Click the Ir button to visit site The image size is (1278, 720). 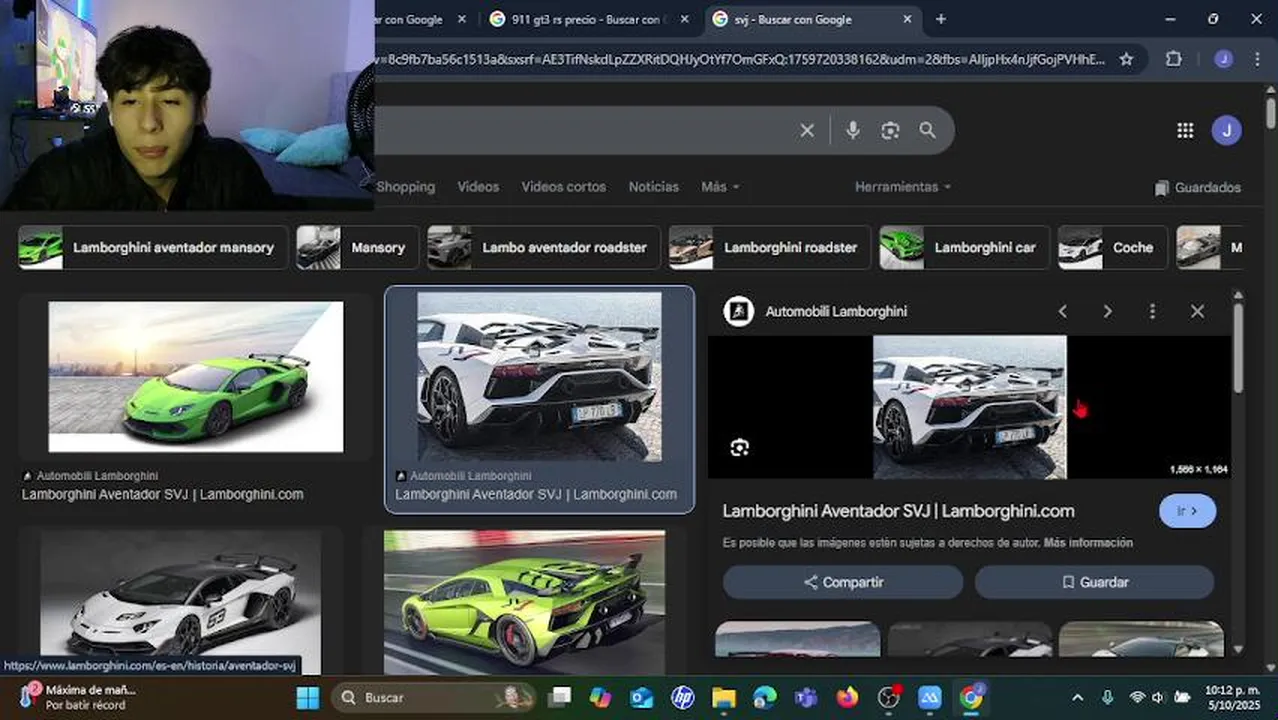tap(1188, 511)
